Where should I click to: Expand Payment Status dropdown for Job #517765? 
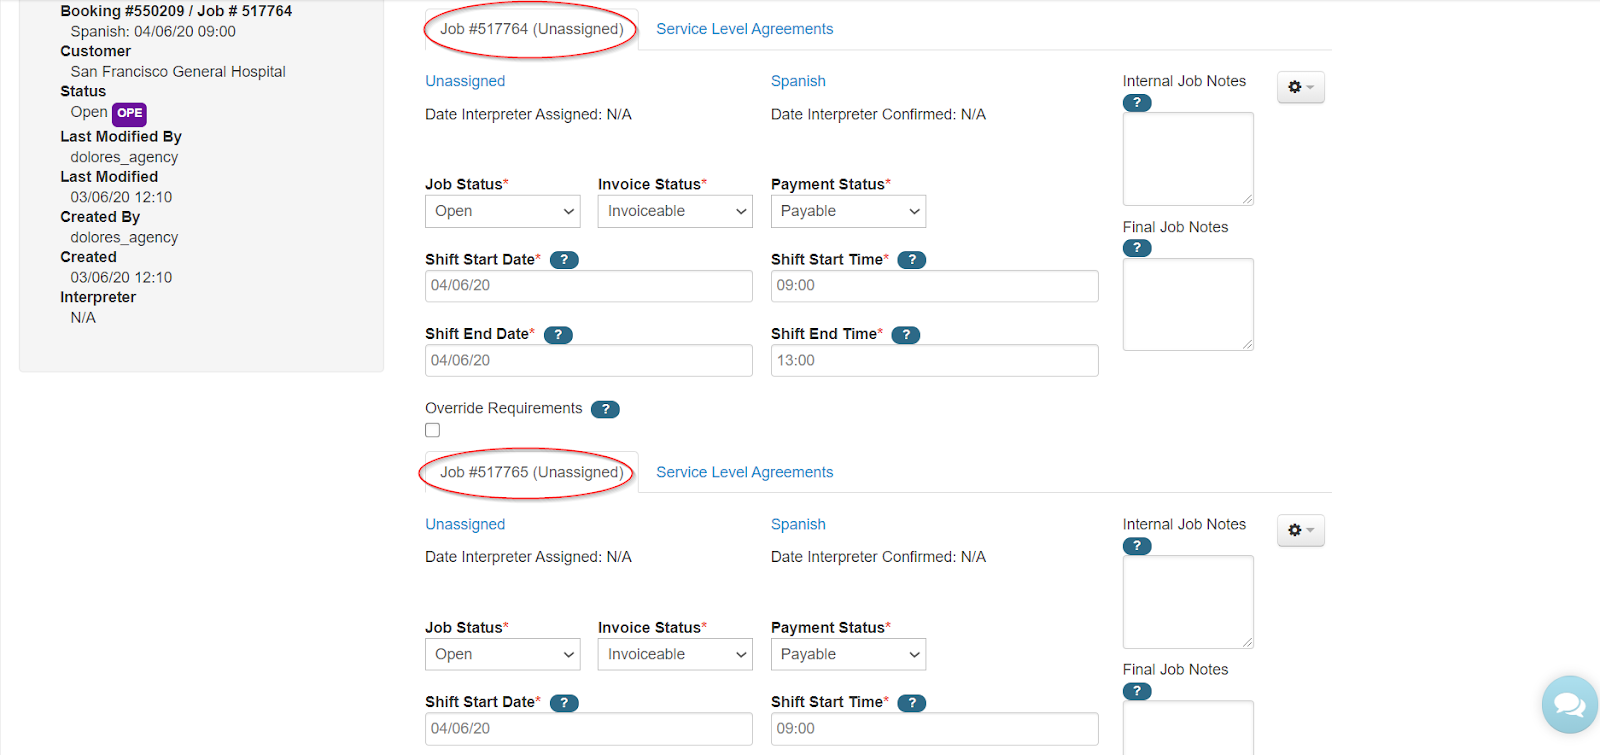pyautogui.click(x=848, y=655)
